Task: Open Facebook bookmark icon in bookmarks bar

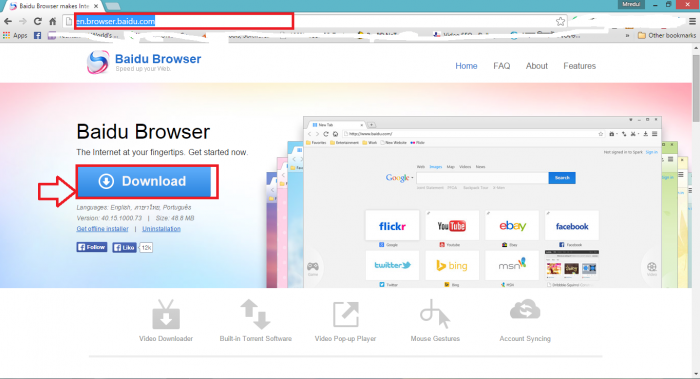Action: (38, 35)
